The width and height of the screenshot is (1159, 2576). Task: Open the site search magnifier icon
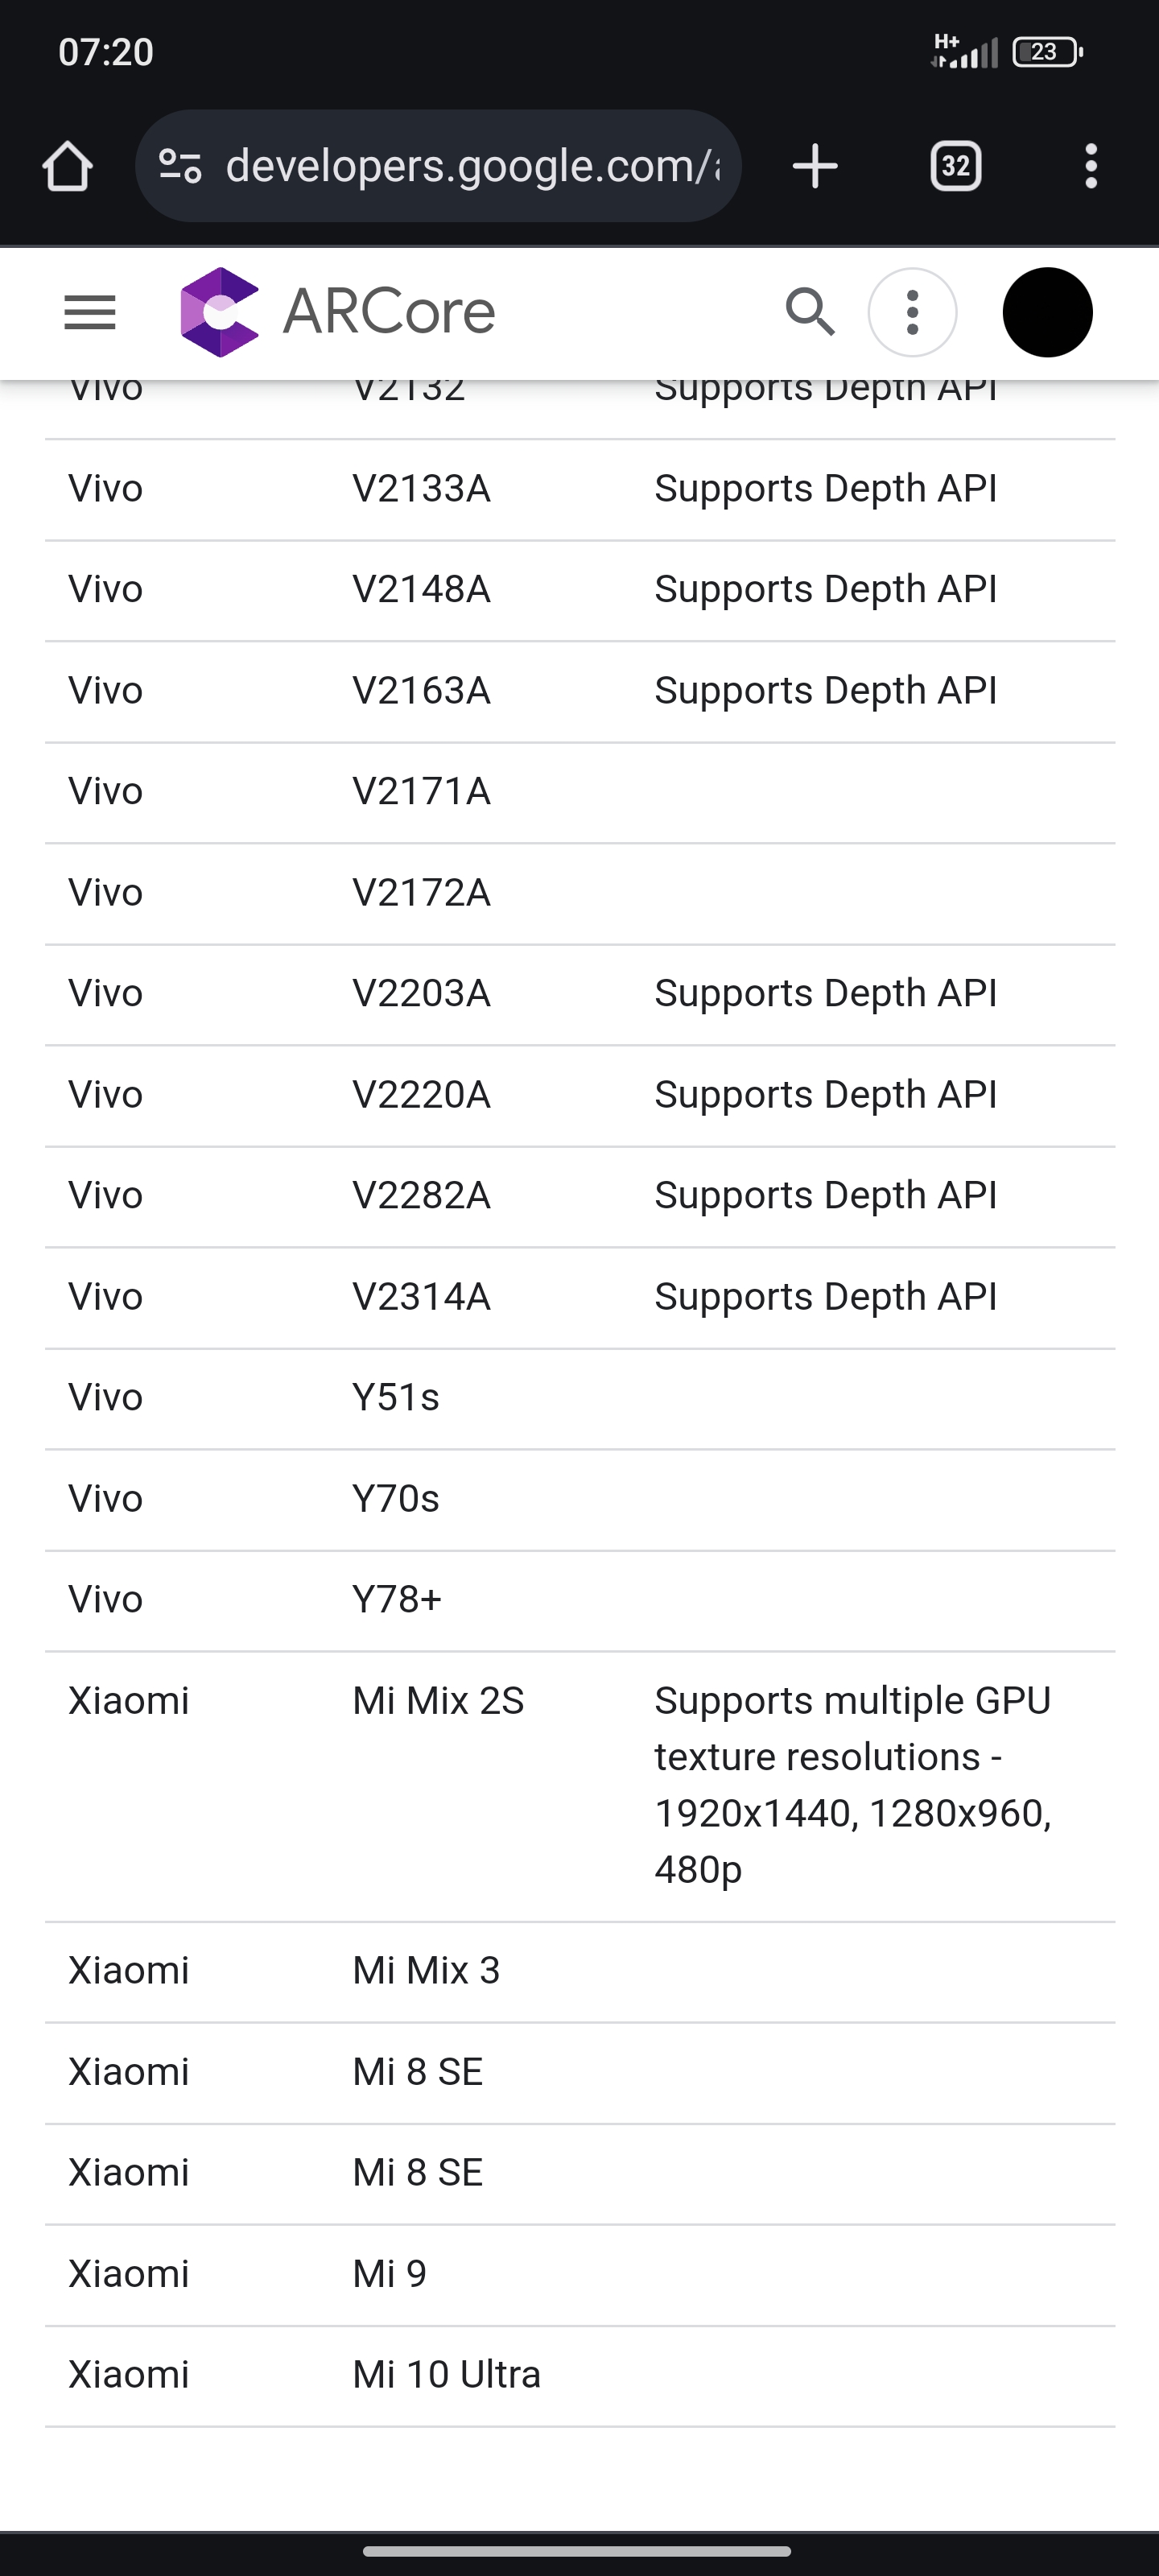coord(810,312)
